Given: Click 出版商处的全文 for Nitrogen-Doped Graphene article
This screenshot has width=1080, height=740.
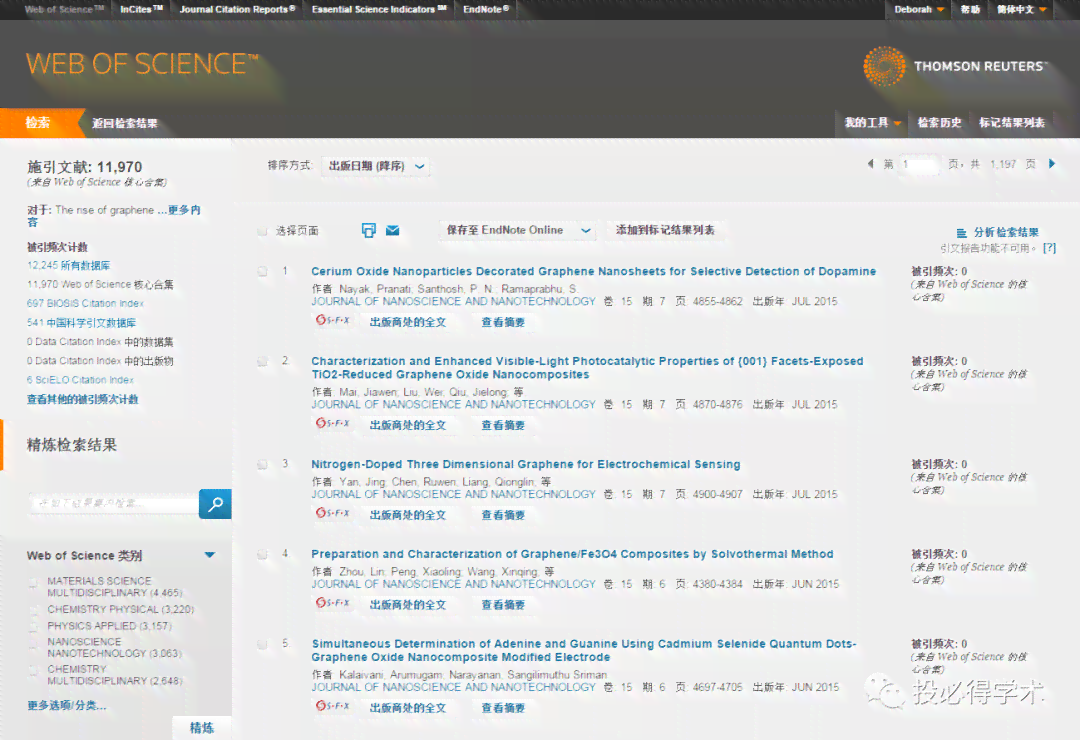Looking at the screenshot, I should 408,515.
